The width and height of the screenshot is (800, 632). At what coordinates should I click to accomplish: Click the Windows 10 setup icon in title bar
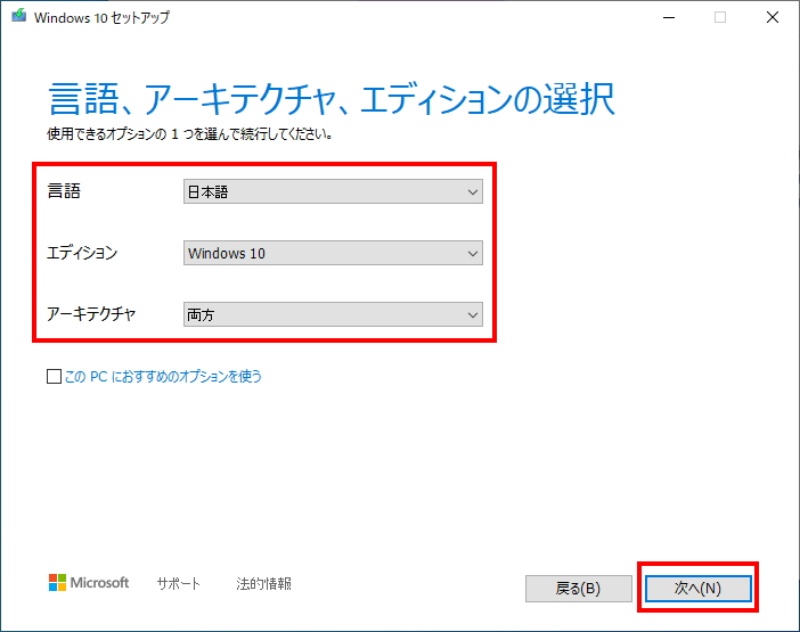18,17
